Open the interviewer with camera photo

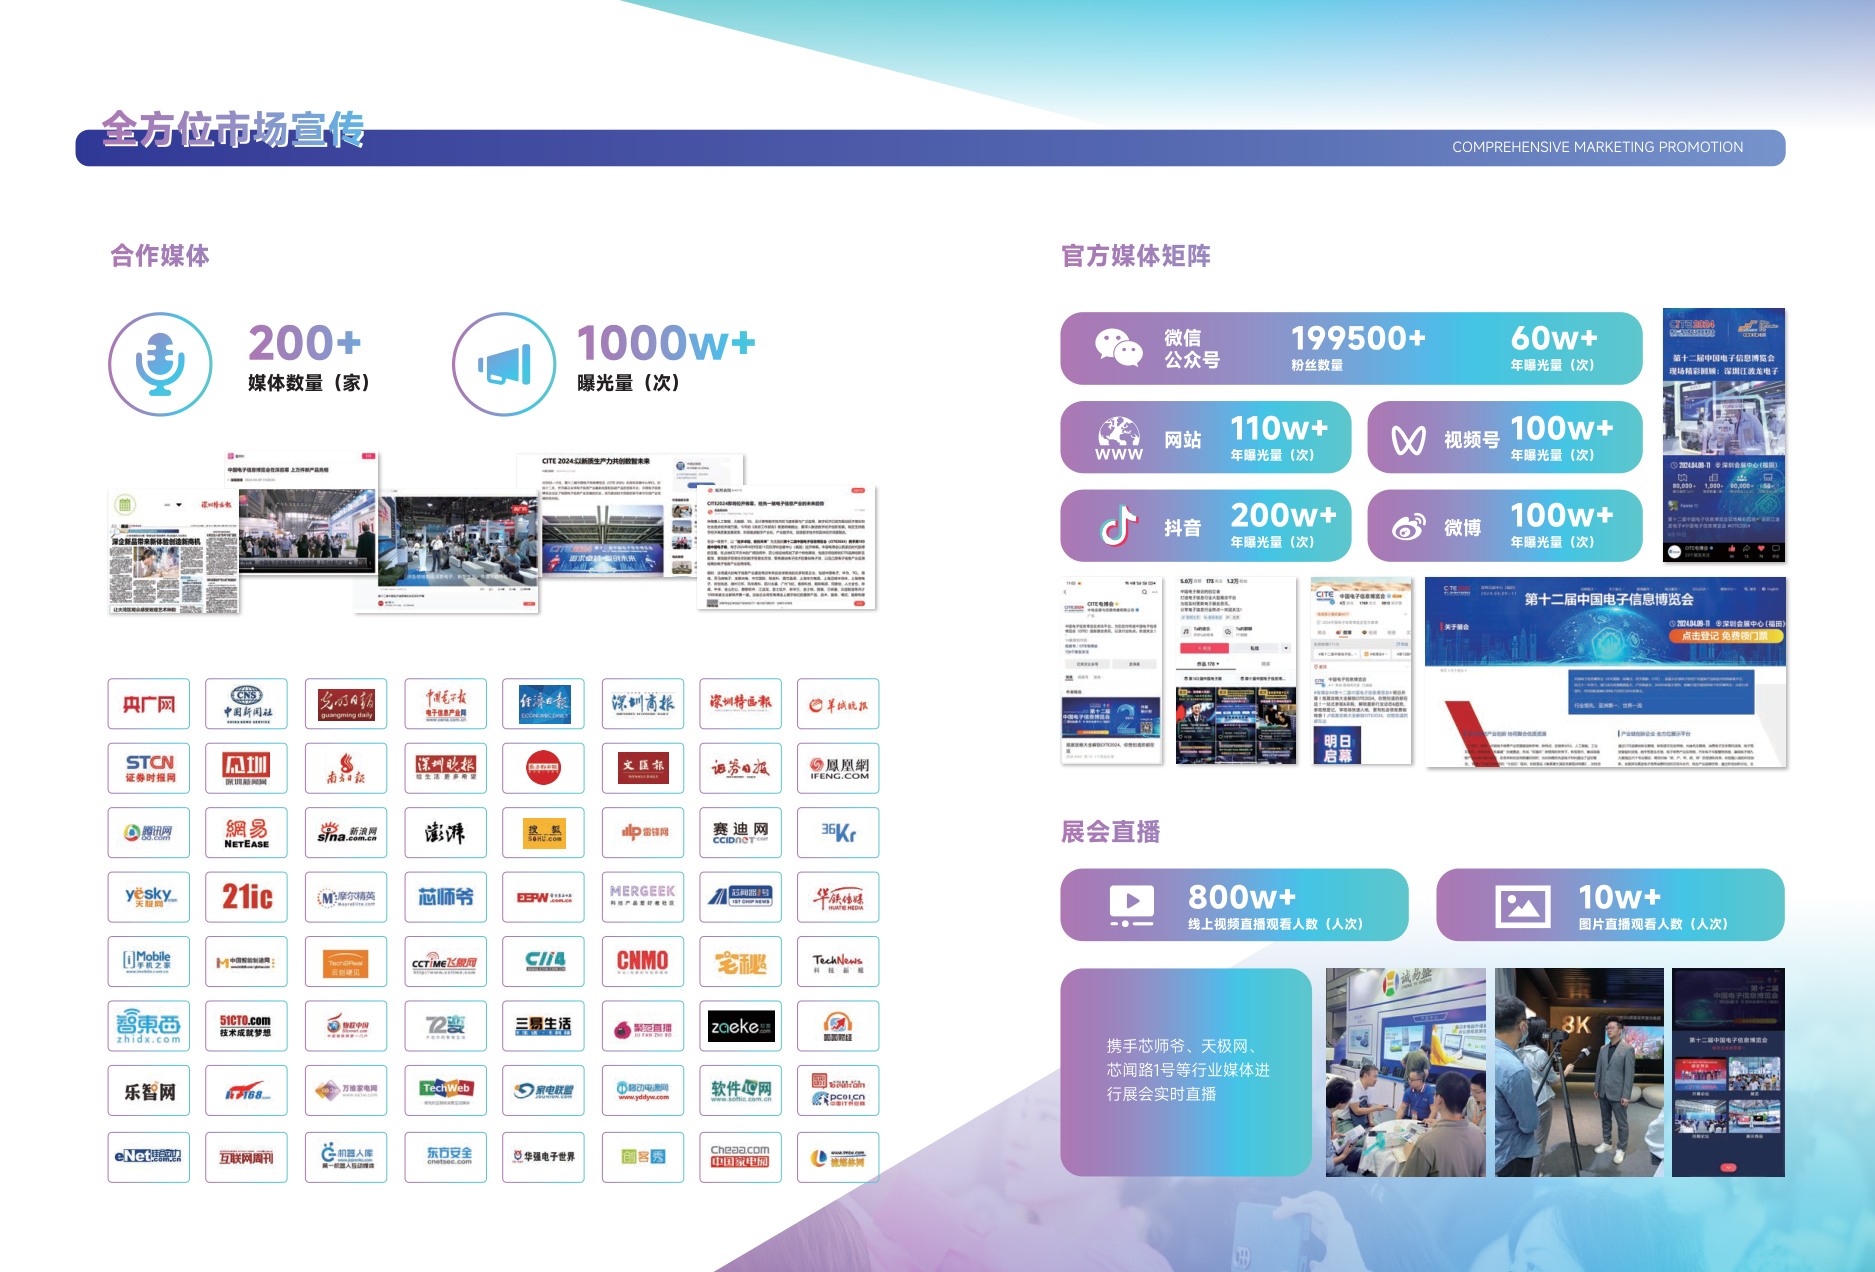pos(1579,1072)
